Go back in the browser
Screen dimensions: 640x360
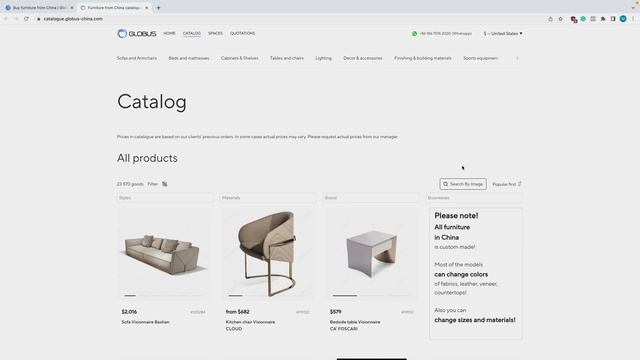coord(6,19)
